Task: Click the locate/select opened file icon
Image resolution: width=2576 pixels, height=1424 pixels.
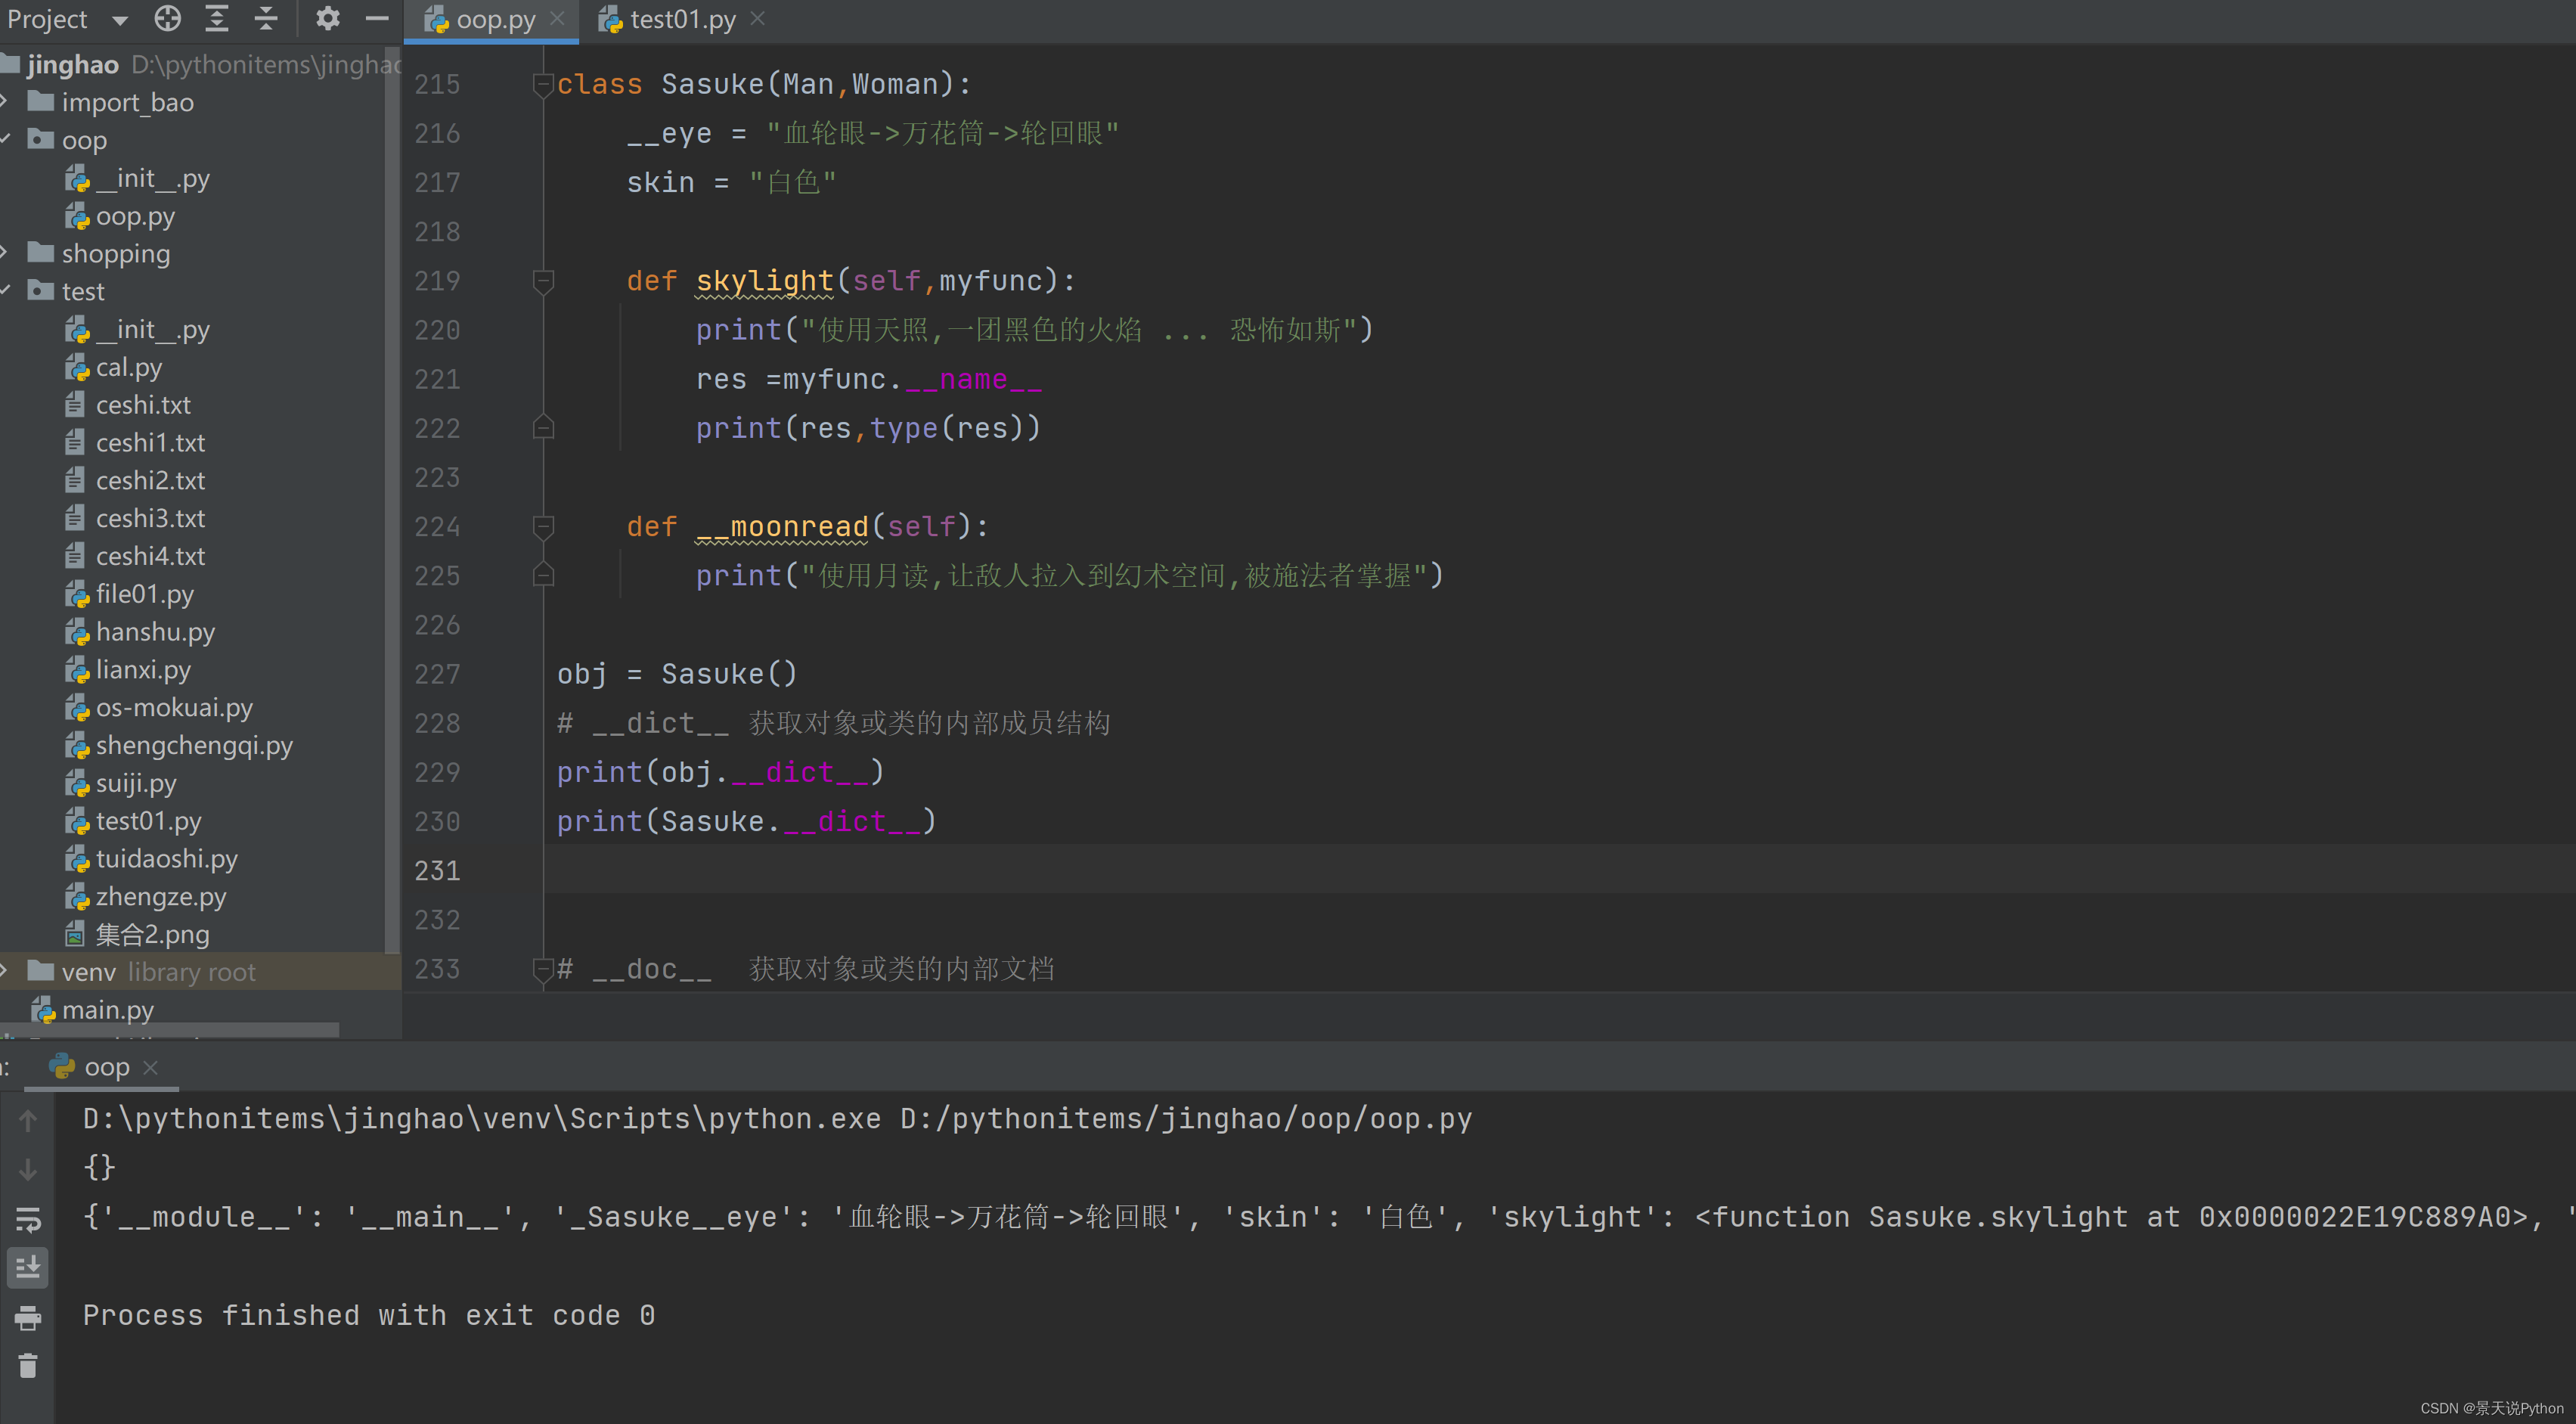Action: pyautogui.click(x=168, y=19)
